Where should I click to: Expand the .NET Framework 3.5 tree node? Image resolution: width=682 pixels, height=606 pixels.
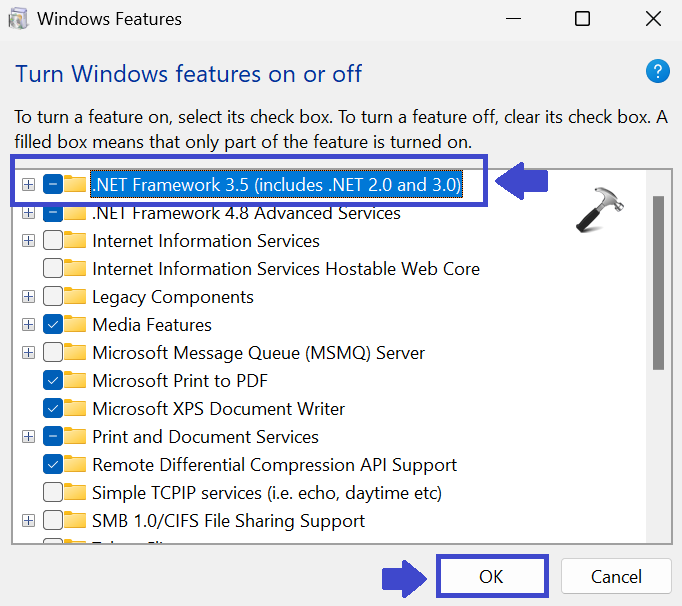pos(28,185)
